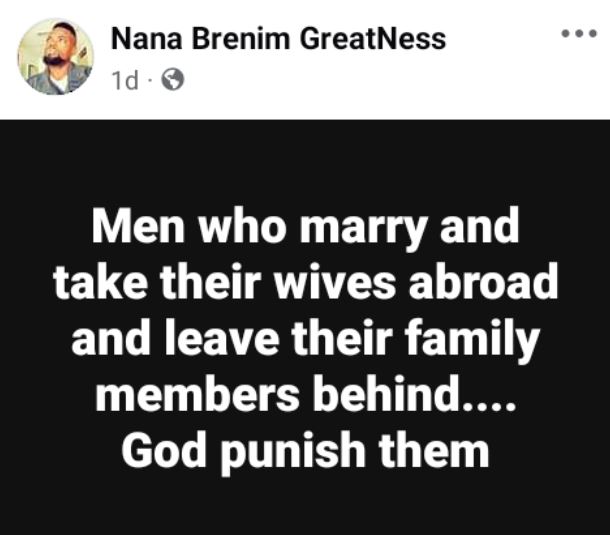Select the line members behind....
The width and height of the screenshot is (610, 535).
(305, 393)
